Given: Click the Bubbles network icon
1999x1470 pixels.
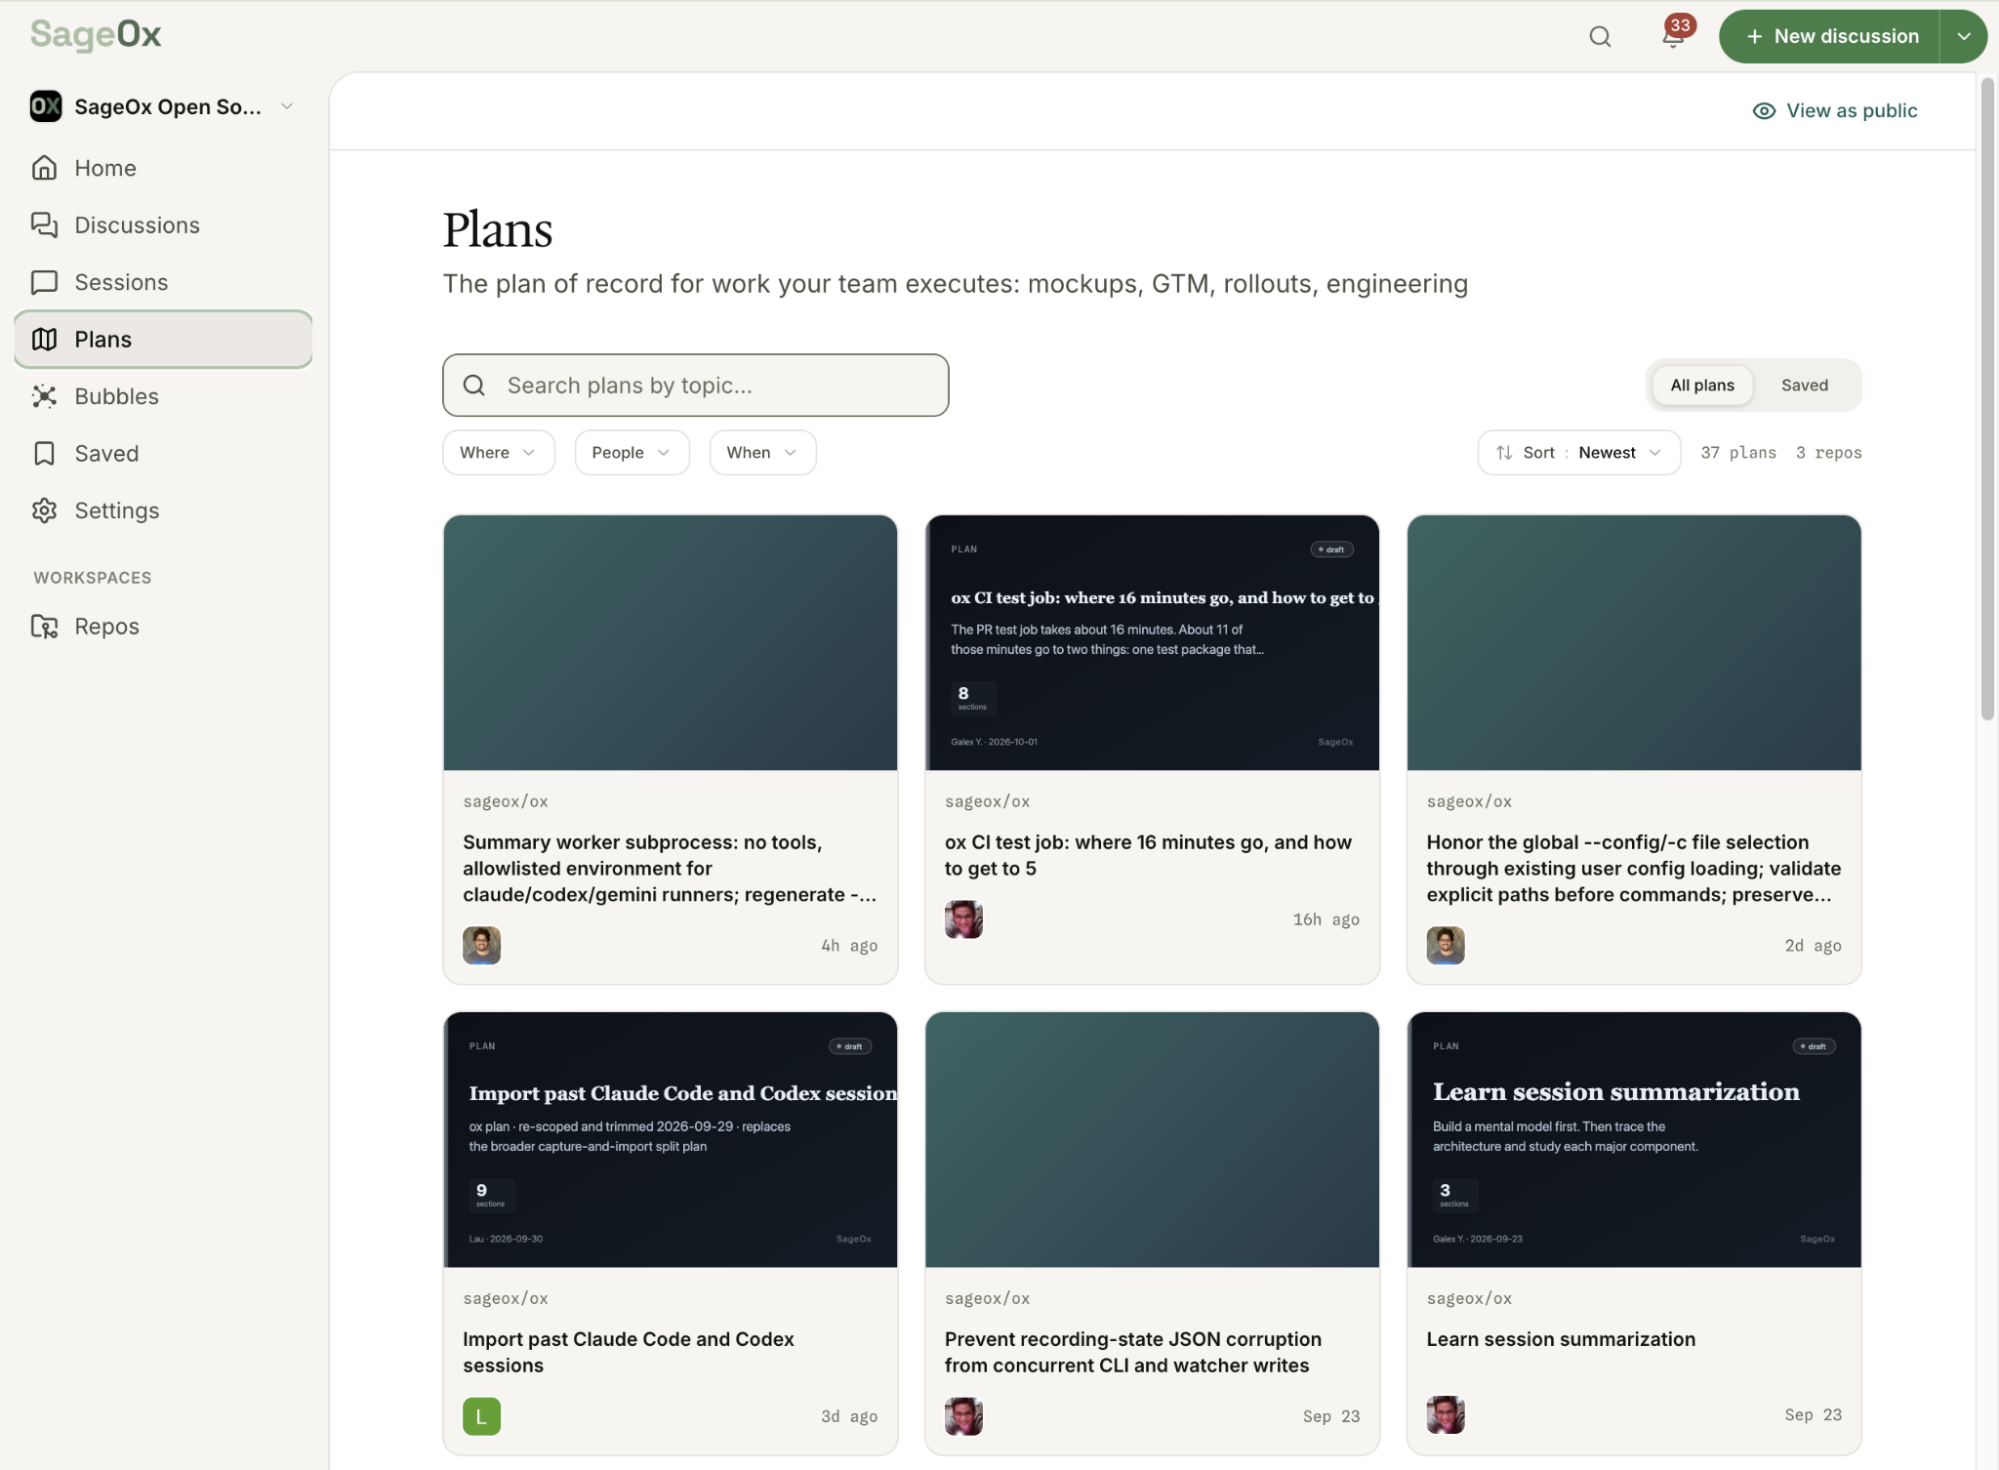Looking at the screenshot, I should [44, 396].
